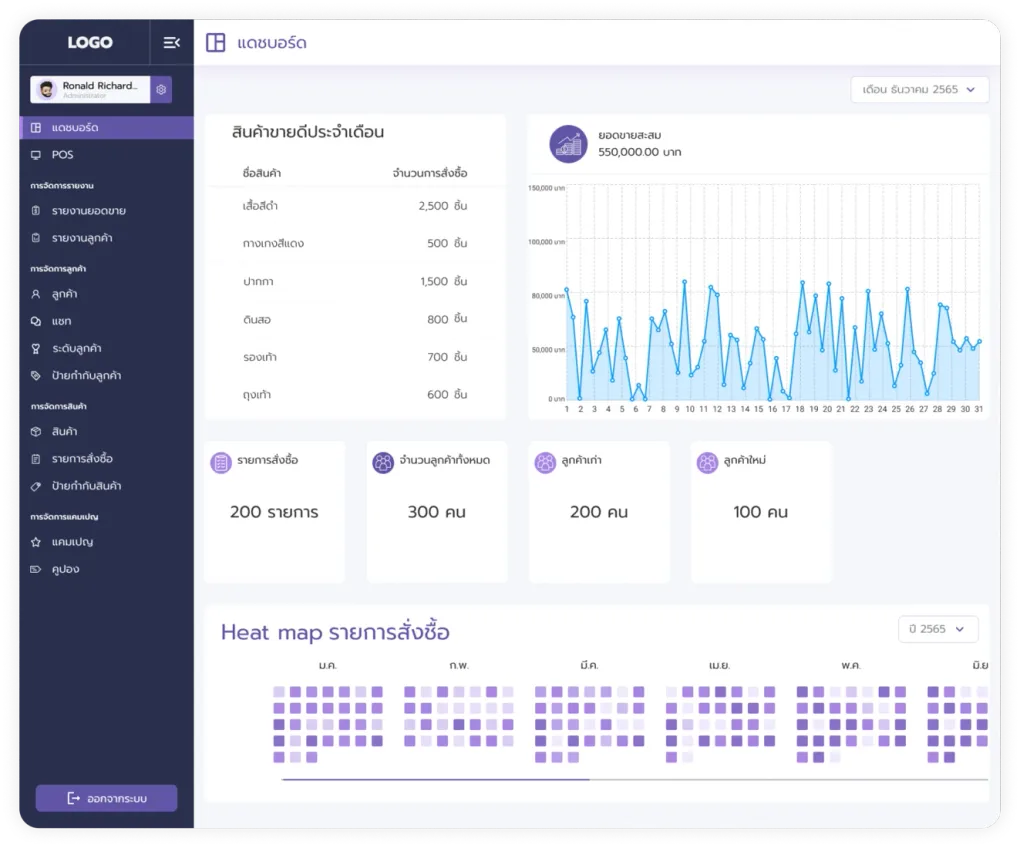
Task: Click the 550,000.00 บาท sales total
Action: click(x=640, y=152)
